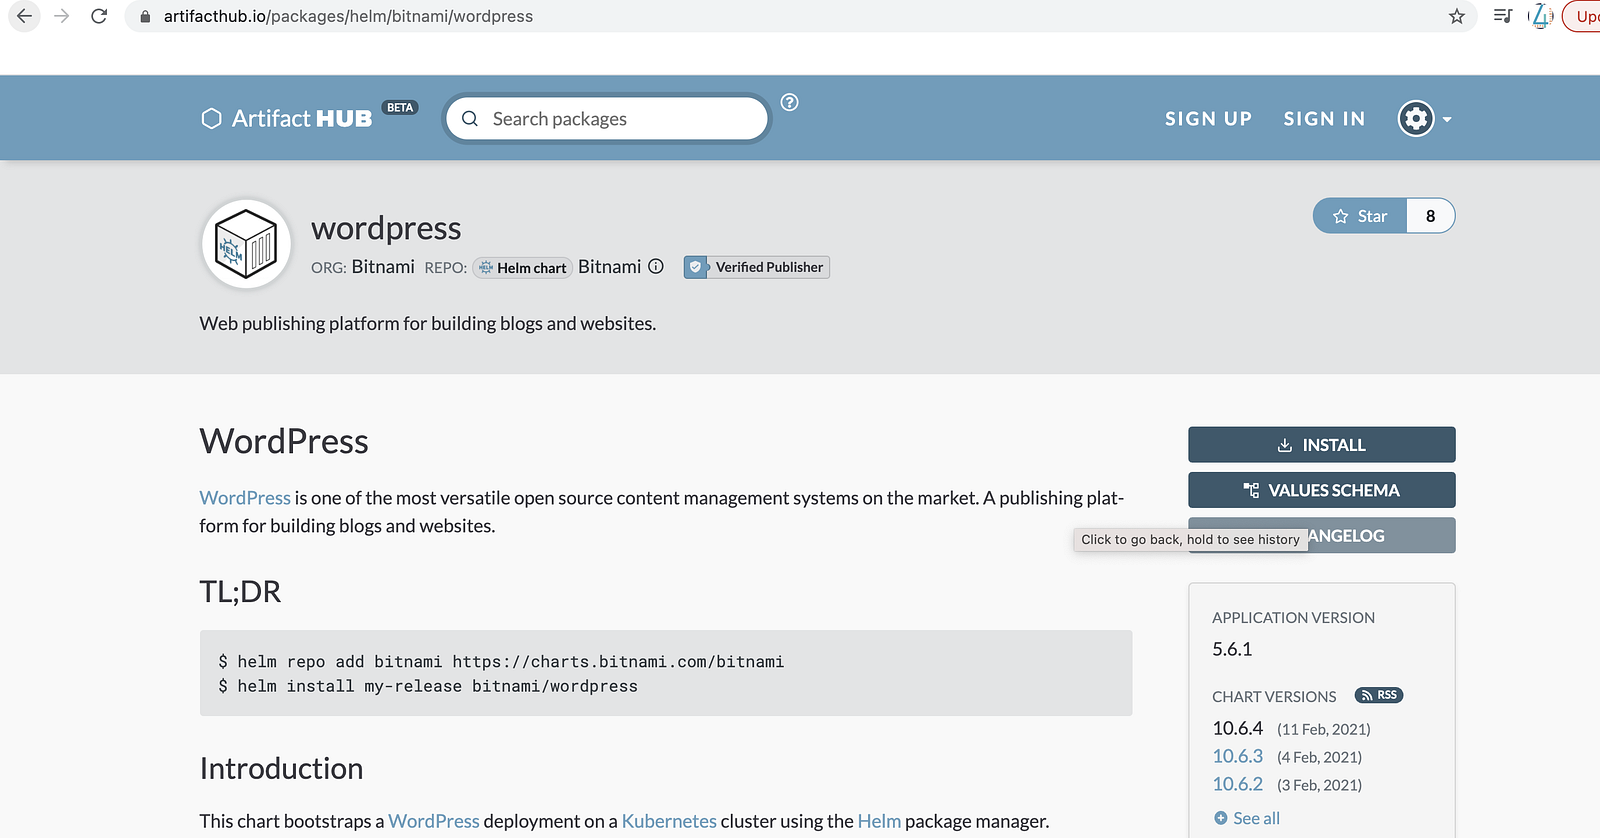Screen dimensions: 1600x838
Task: Click the Artifact HUB hexagon logo
Action: [x=211, y=119]
